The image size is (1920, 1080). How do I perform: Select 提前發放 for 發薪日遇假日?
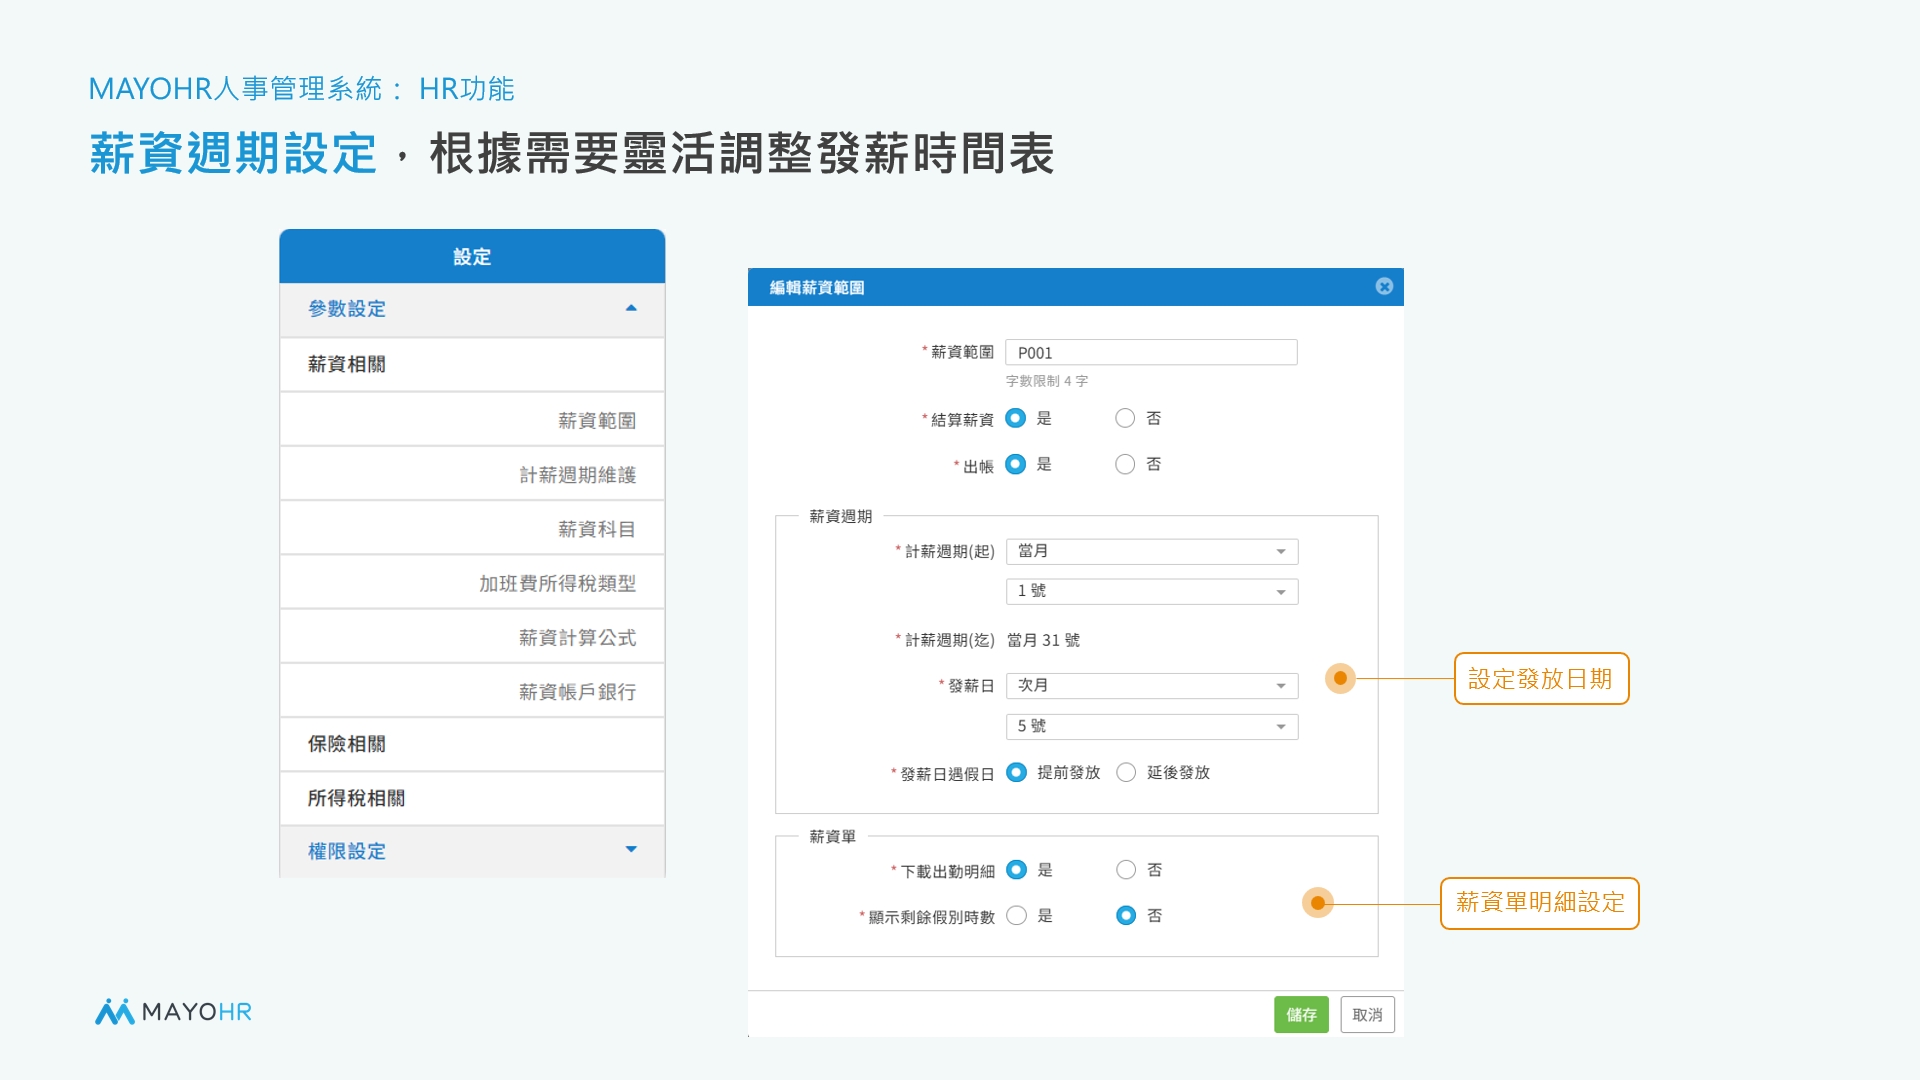tap(1016, 772)
